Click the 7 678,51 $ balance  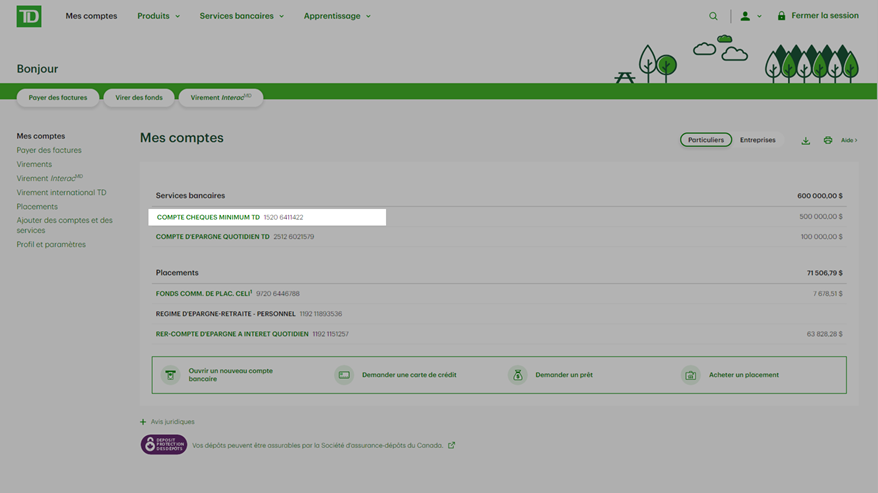pos(828,294)
